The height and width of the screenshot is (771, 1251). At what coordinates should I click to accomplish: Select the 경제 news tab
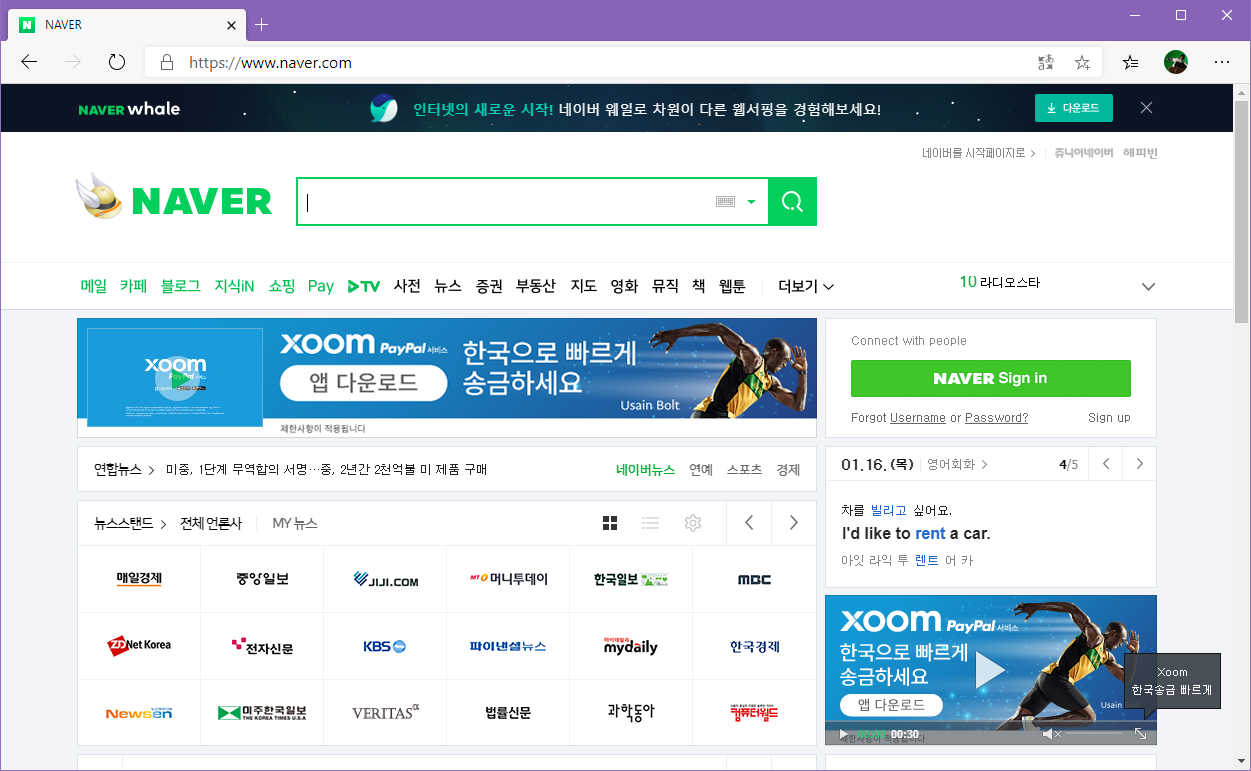788,469
